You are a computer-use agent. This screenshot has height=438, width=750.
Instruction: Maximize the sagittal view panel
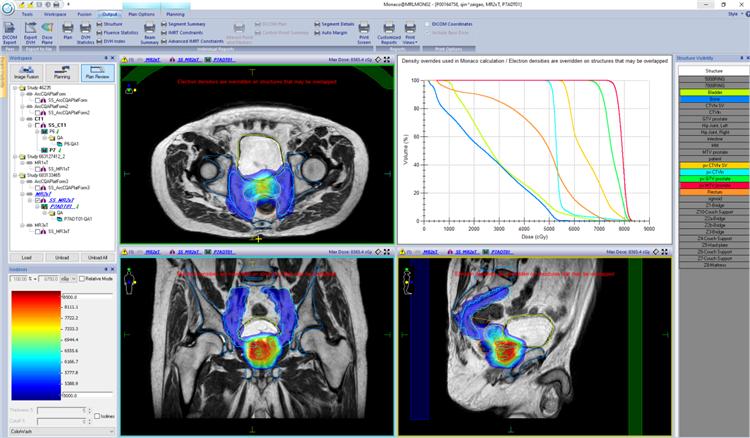tap(664, 252)
